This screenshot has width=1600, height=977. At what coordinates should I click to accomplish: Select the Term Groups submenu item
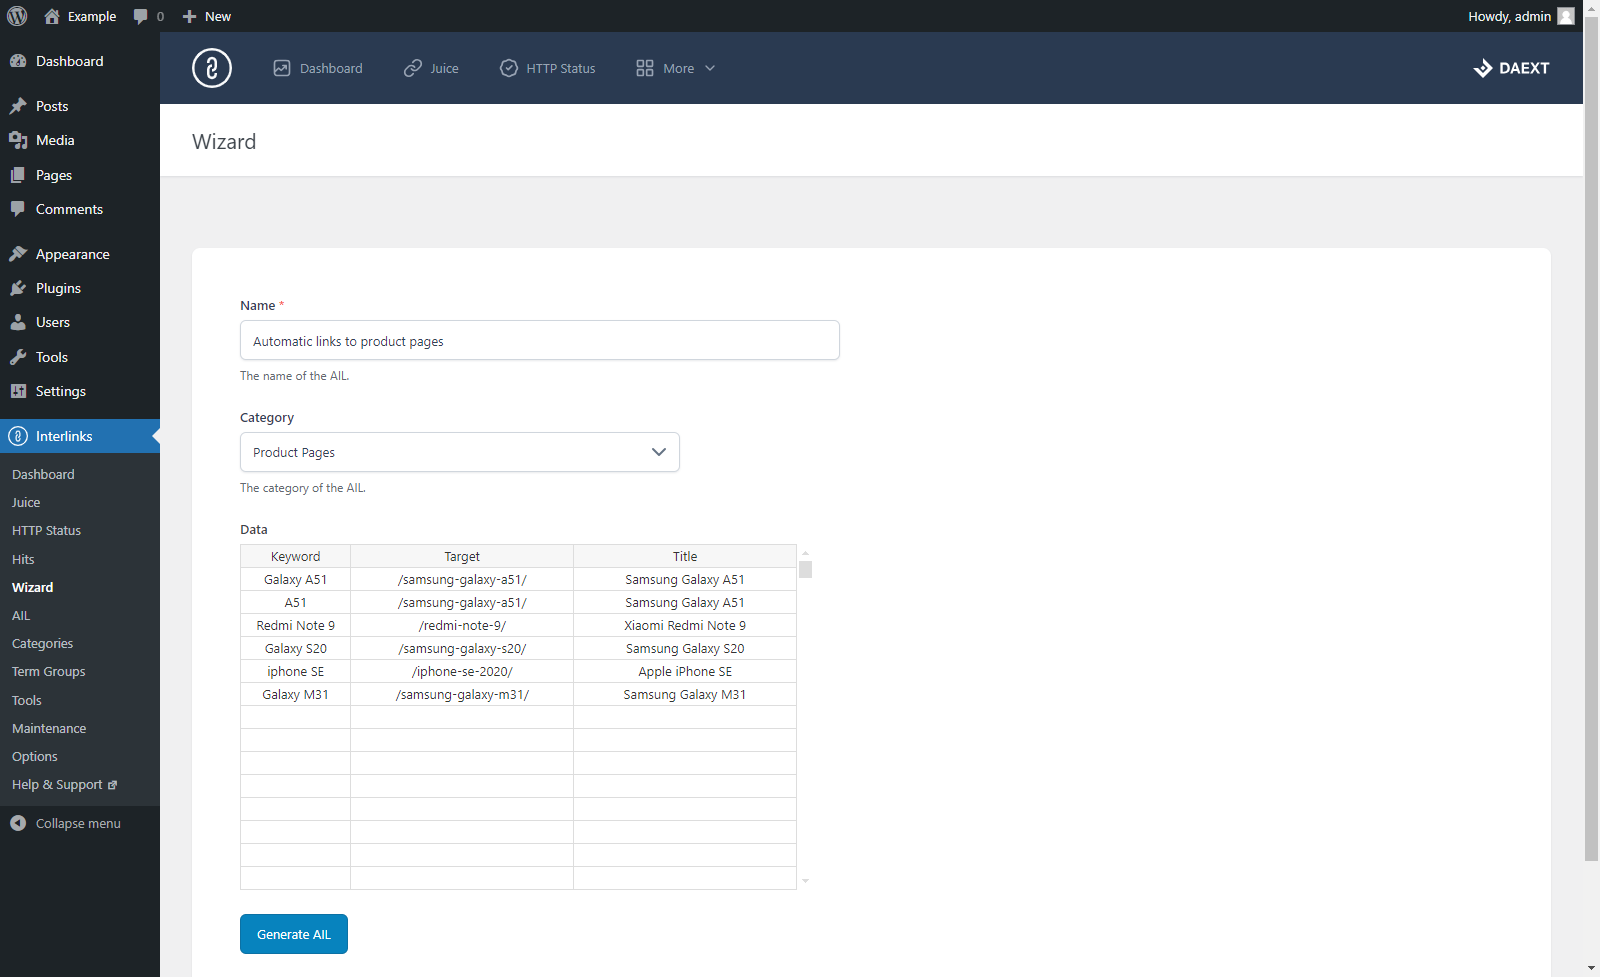click(49, 672)
